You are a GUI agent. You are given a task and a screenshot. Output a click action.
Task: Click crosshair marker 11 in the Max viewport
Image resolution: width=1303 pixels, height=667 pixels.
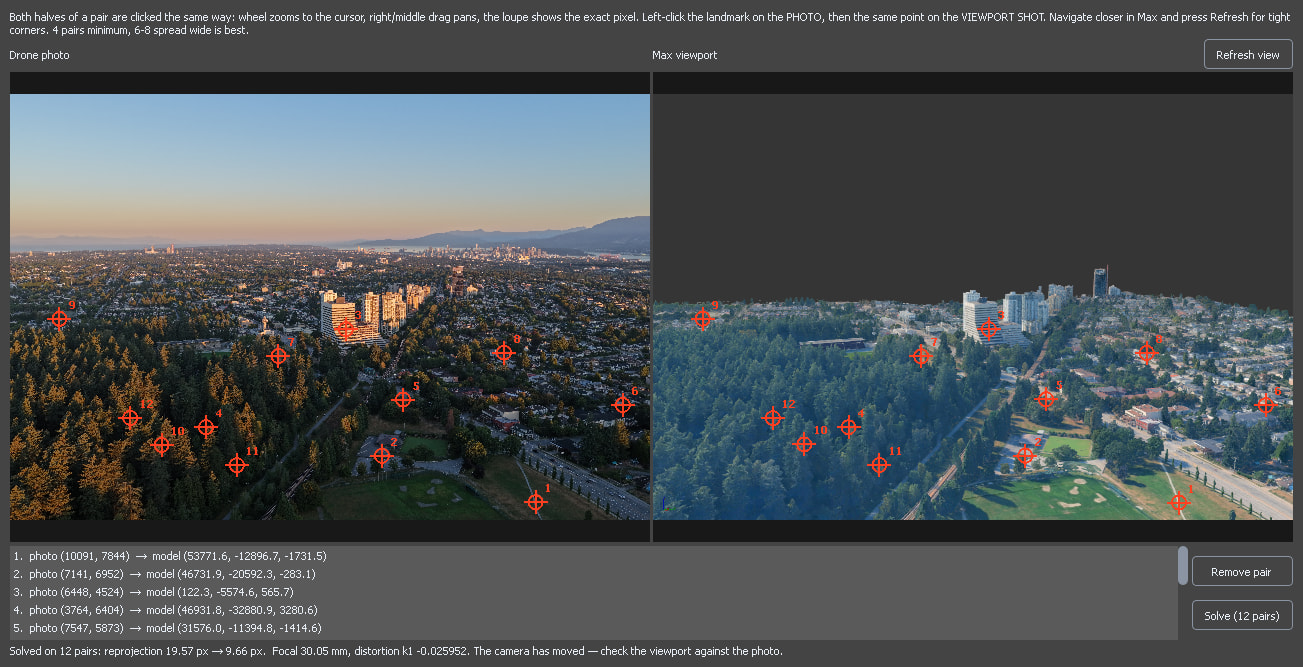tap(879, 465)
